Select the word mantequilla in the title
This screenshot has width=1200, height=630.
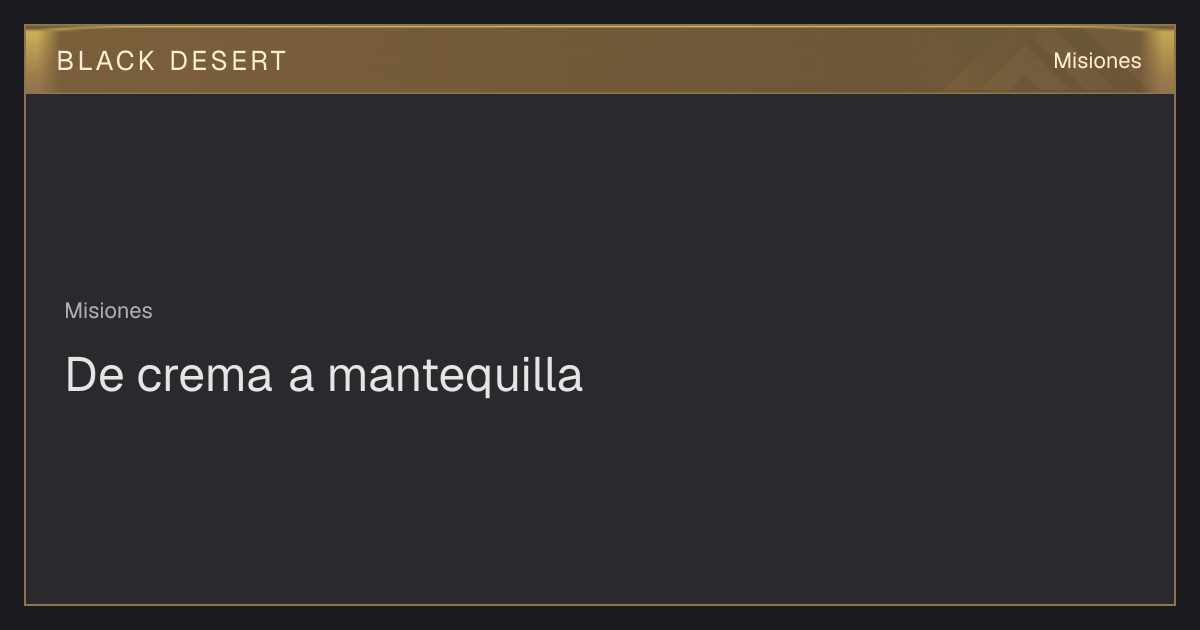pyautogui.click(x=455, y=376)
